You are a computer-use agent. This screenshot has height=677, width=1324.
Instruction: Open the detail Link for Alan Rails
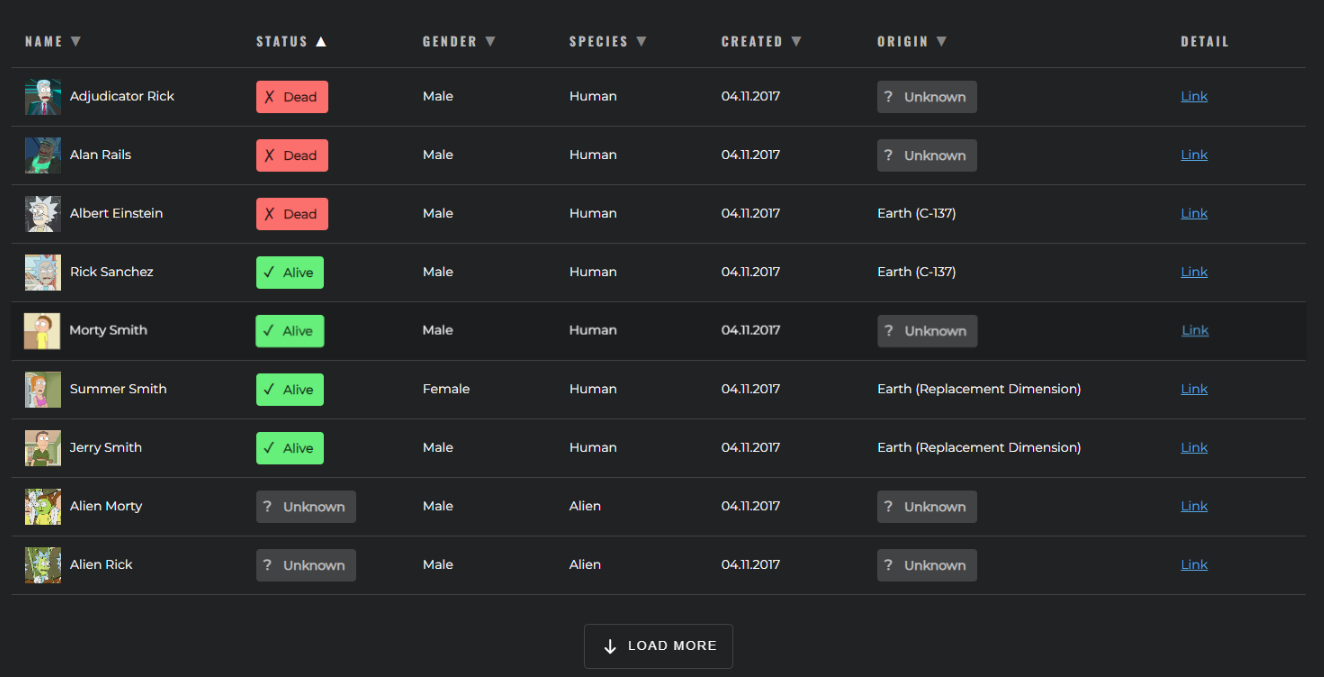[1194, 155]
